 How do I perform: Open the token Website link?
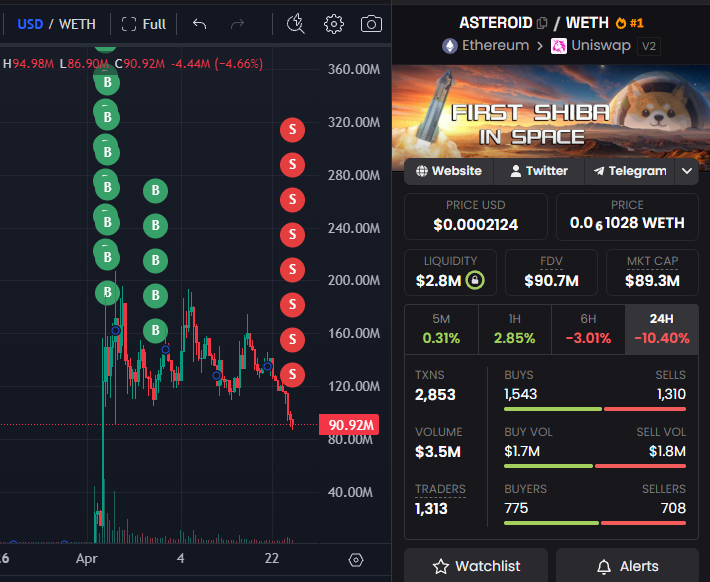(x=449, y=171)
